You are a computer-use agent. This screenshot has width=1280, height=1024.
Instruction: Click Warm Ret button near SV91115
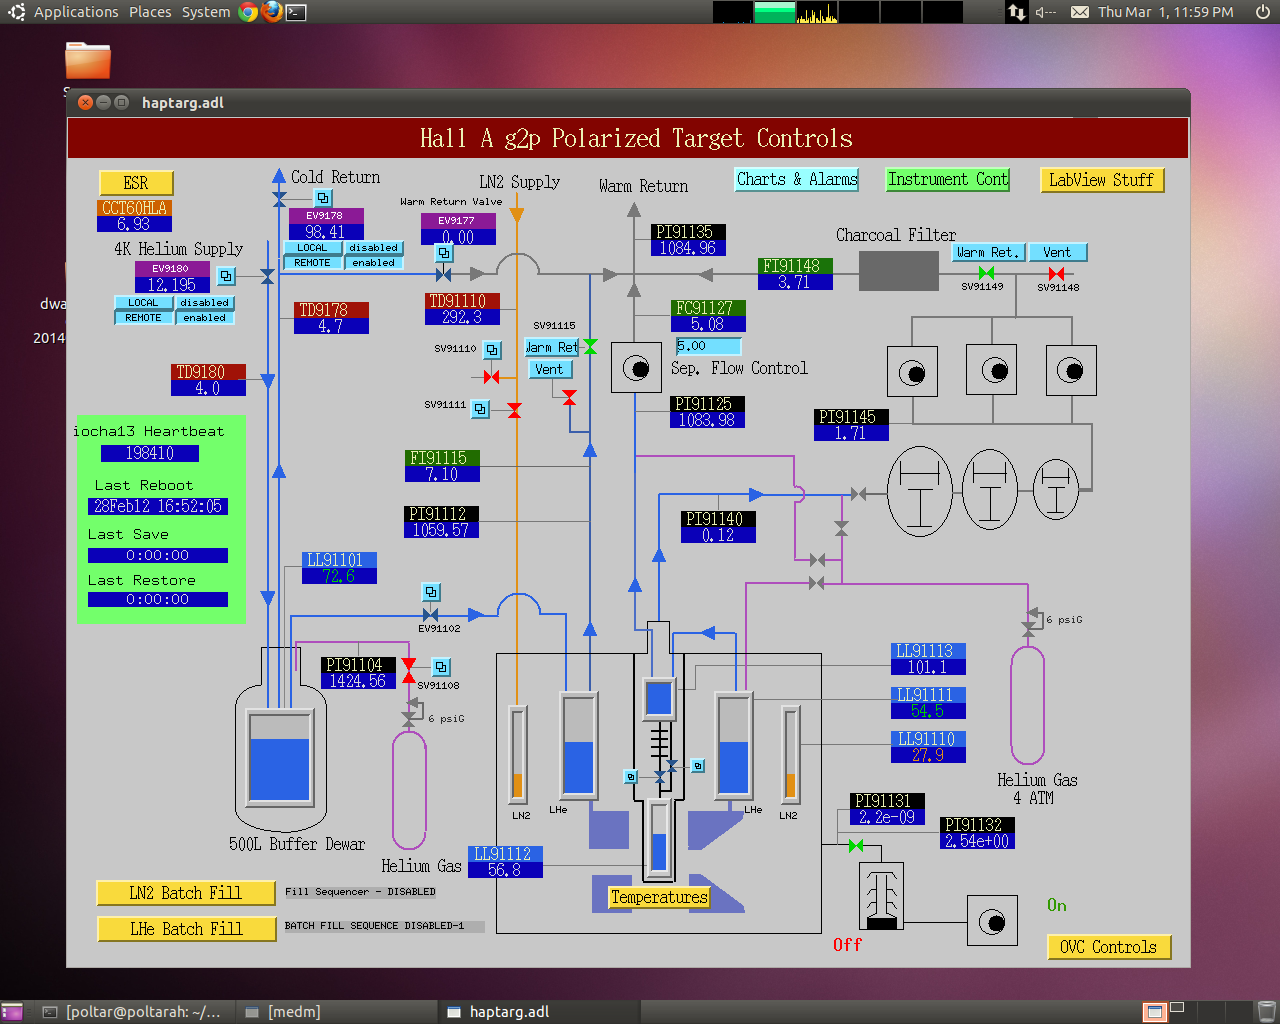pyautogui.click(x=552, y=347)
